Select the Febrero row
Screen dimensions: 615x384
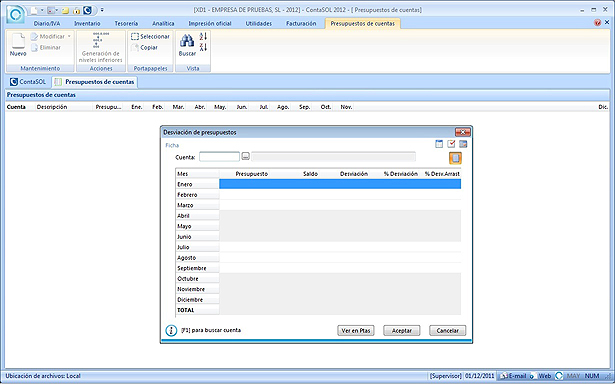(x=318, y=195)
